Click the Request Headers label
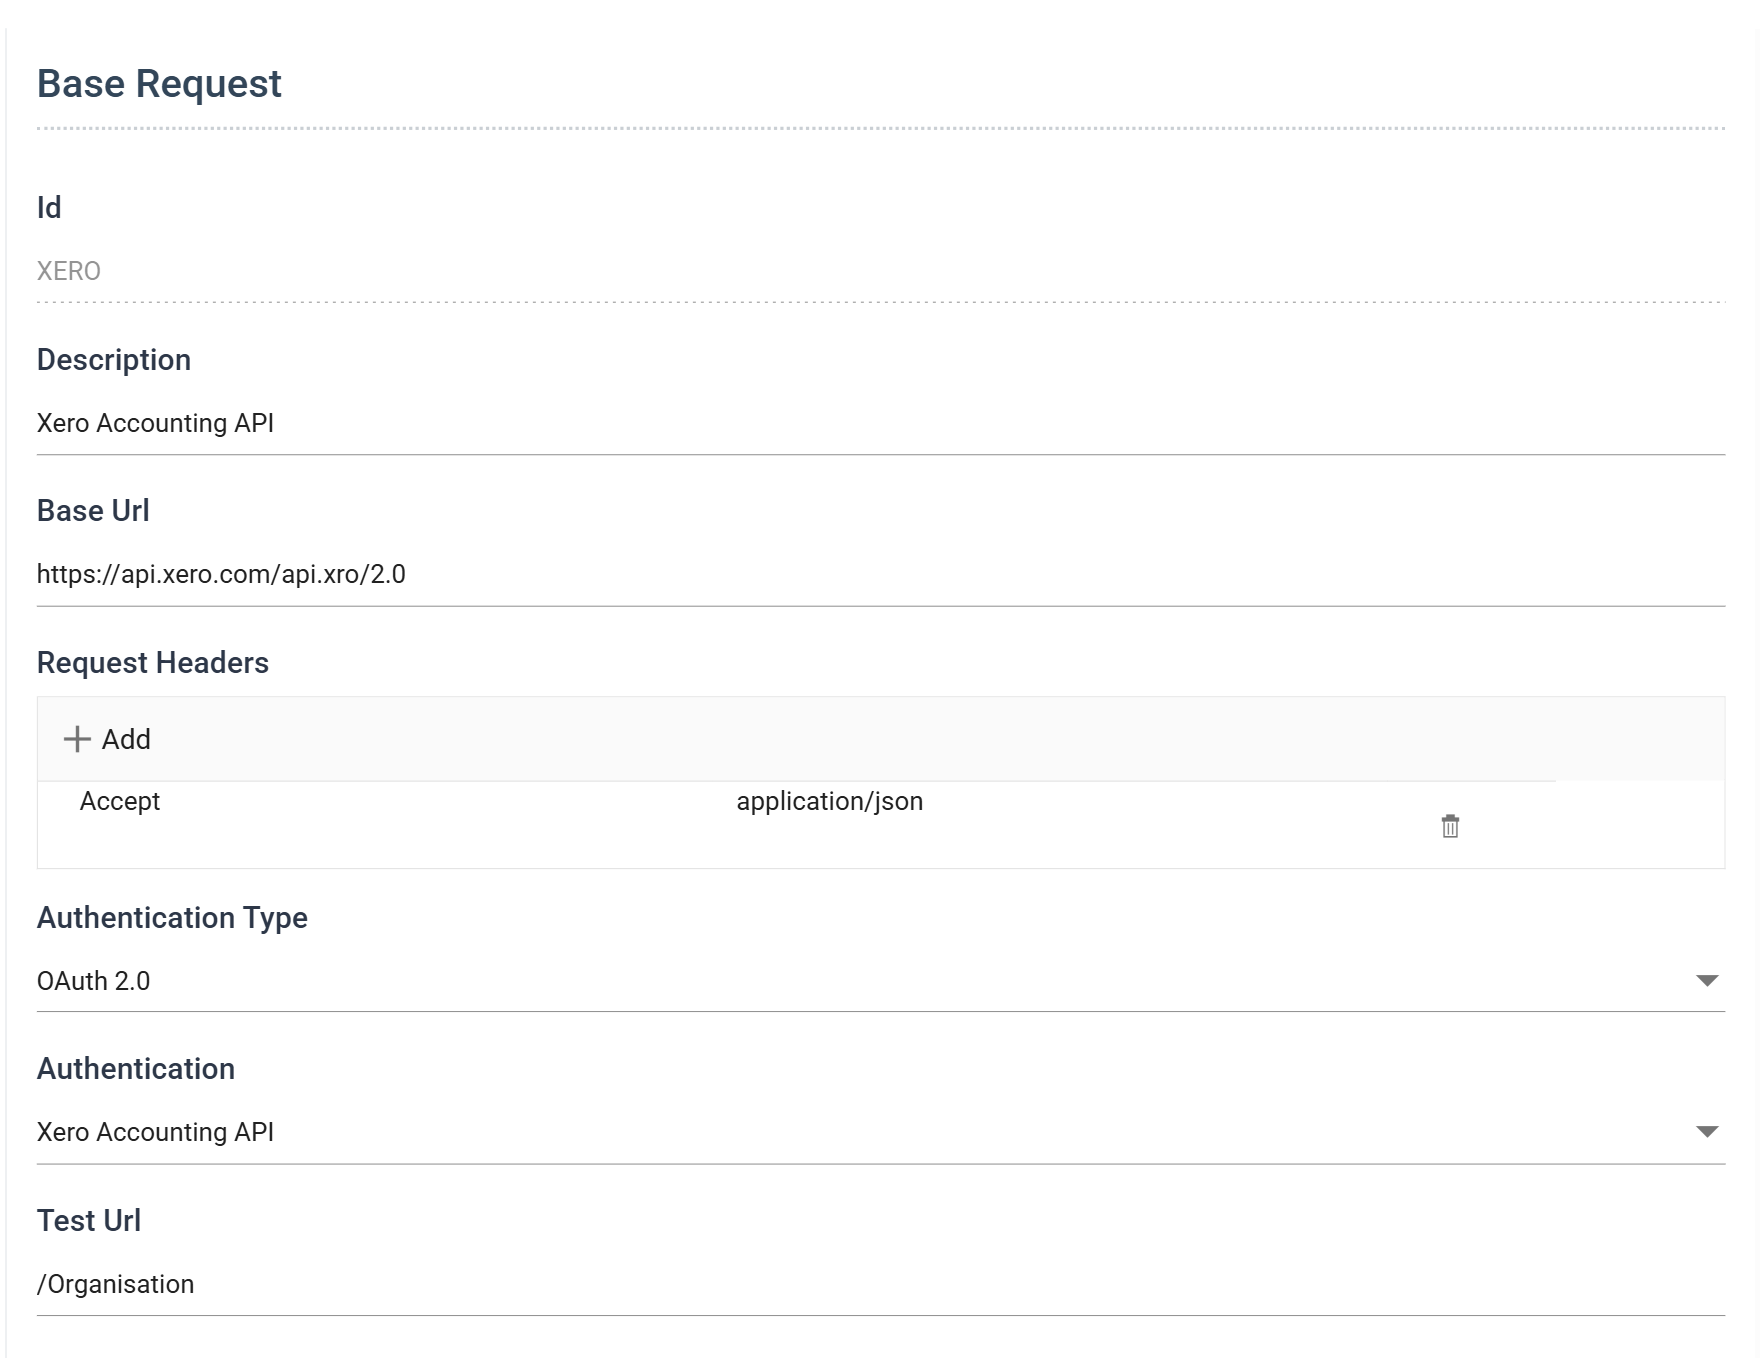 point(153,663)
